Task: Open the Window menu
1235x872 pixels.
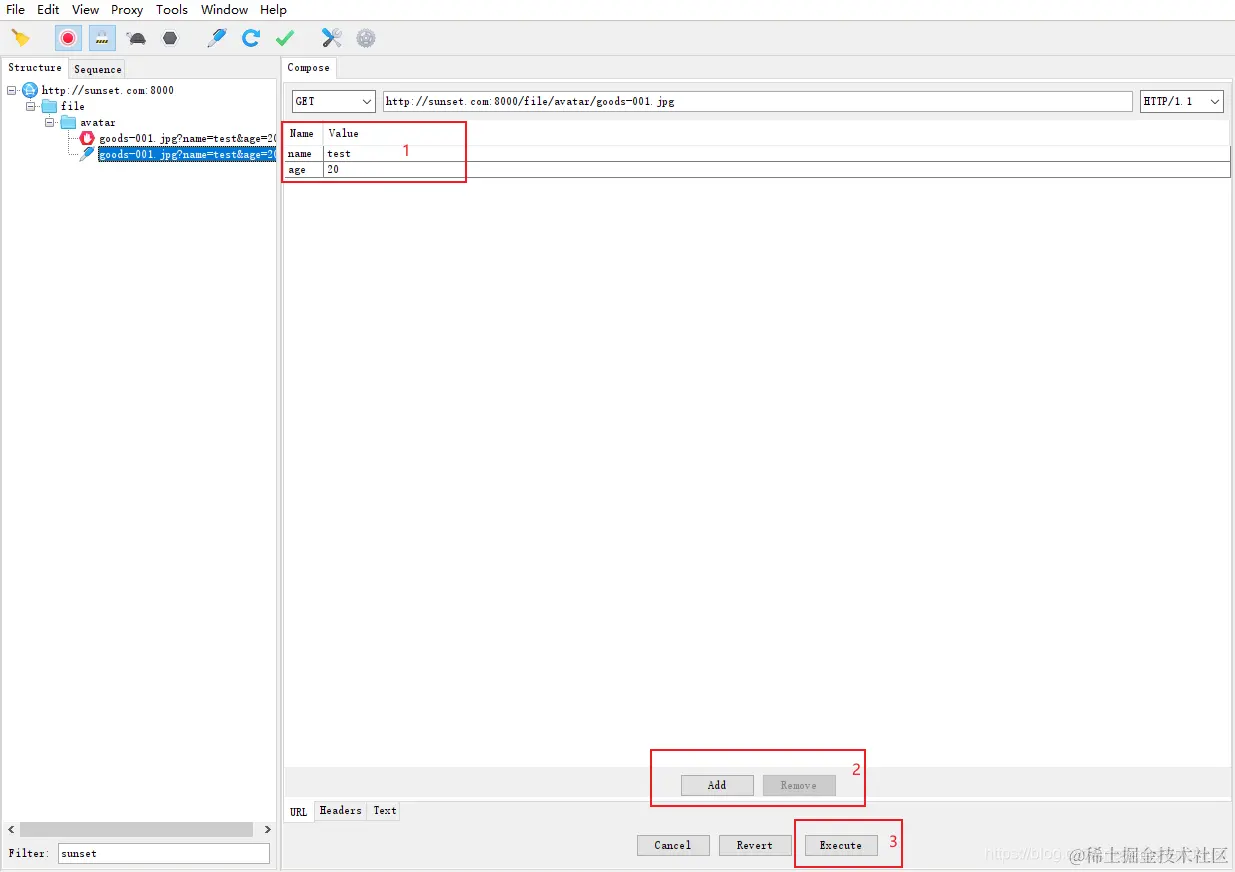Action: (224, 9)
